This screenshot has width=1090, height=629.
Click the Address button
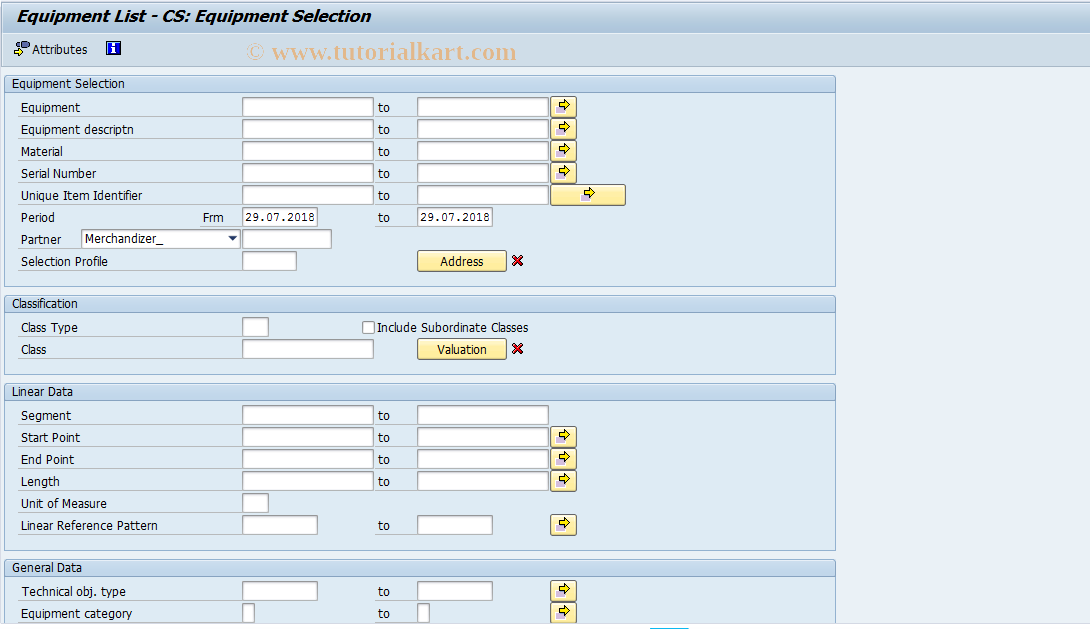[462, 261]
